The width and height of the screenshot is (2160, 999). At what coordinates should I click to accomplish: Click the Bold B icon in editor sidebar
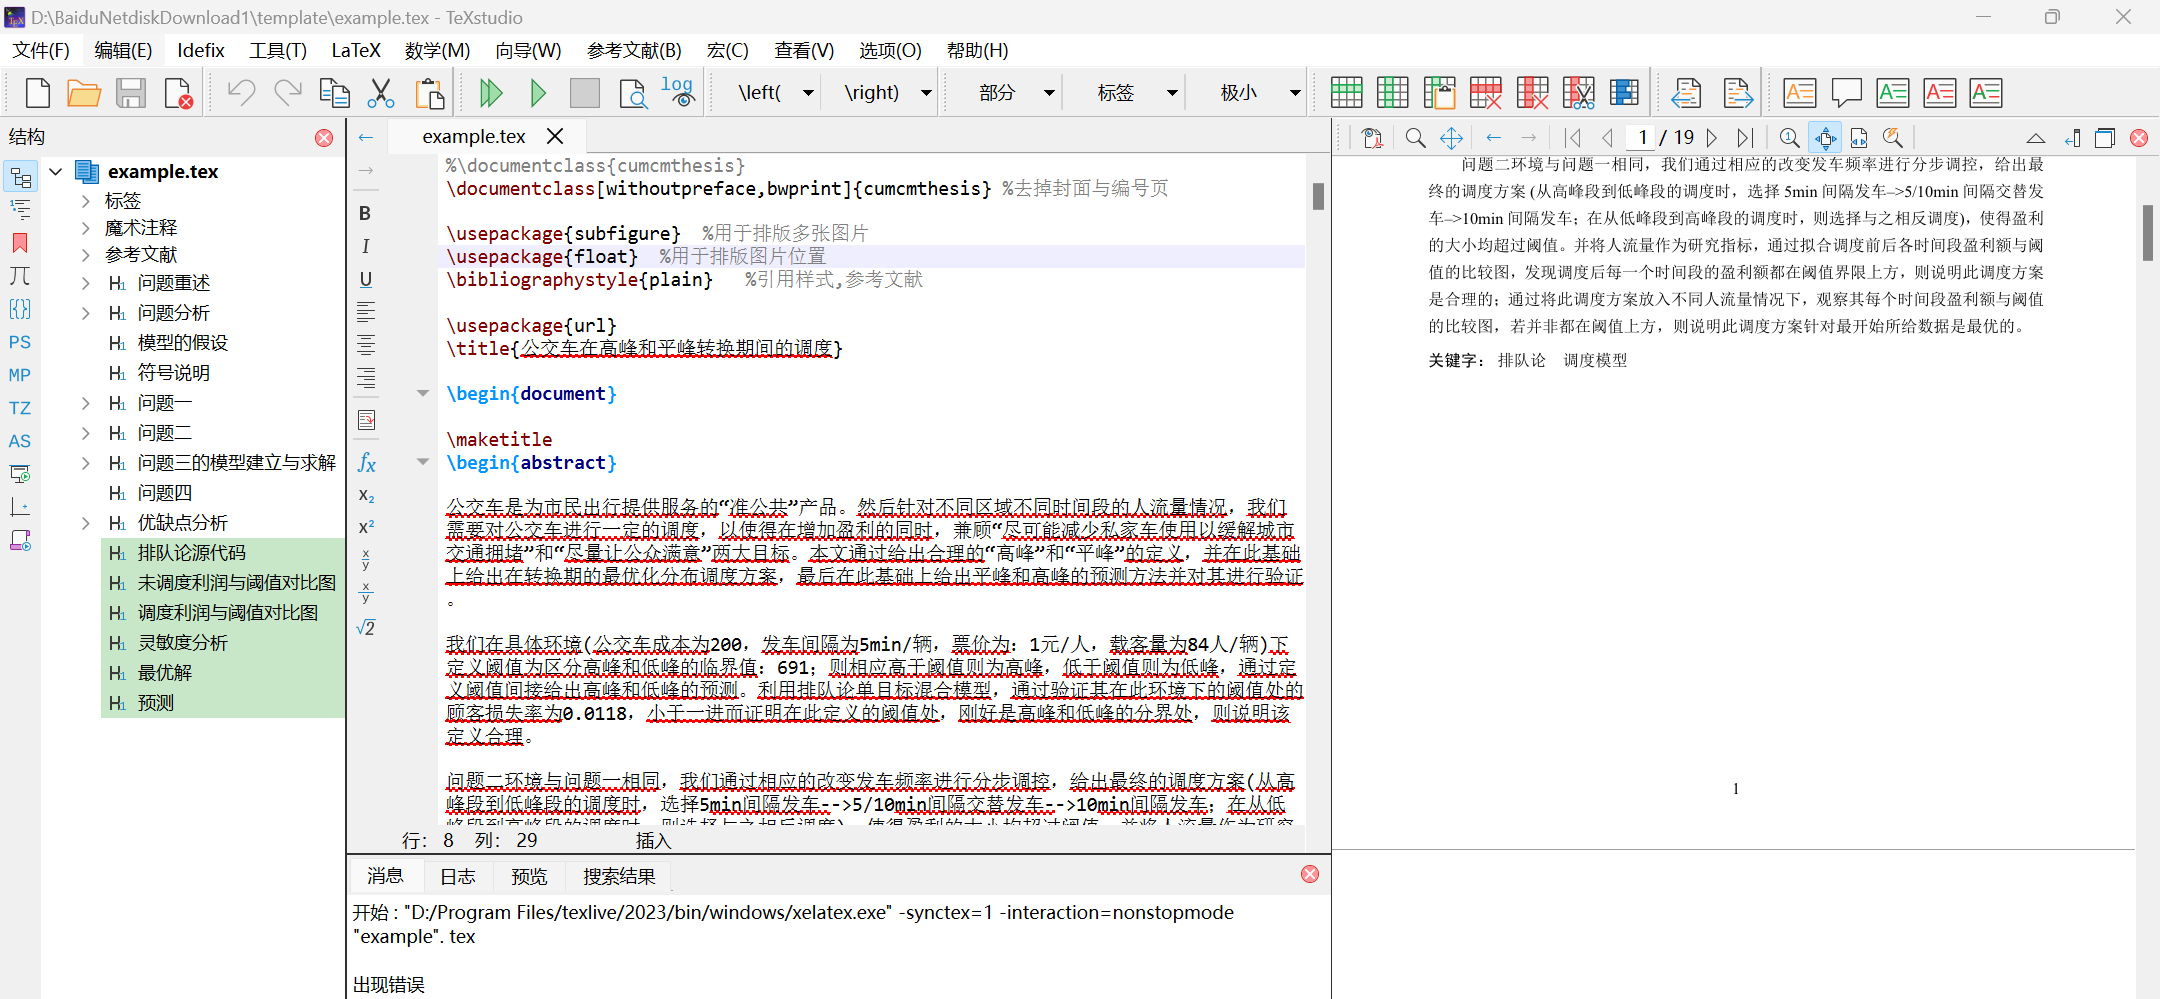pos(365,213)
